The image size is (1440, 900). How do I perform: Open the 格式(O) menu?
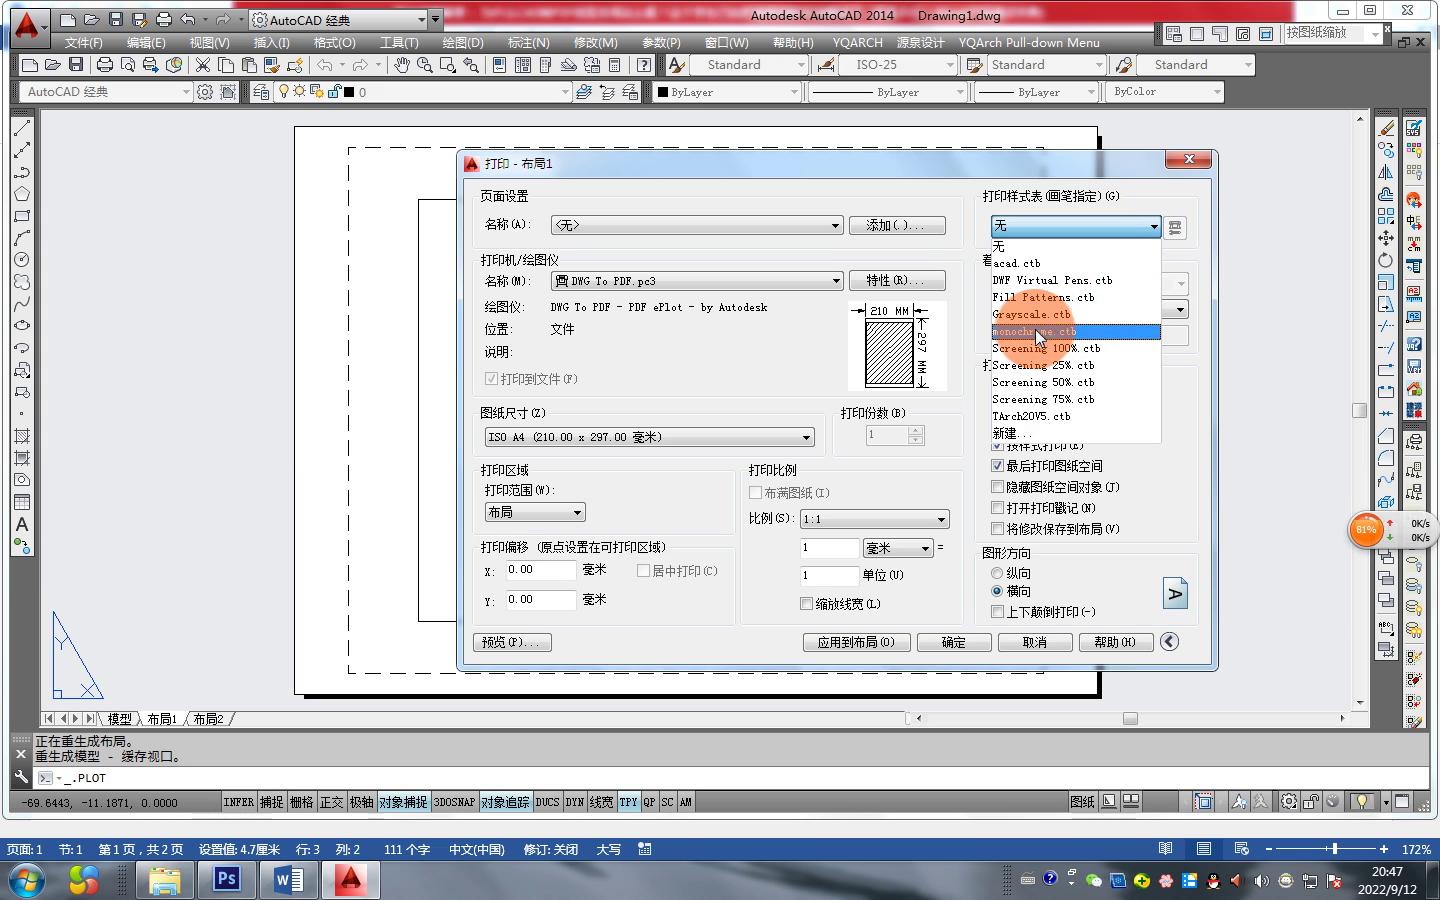[334, 43]
